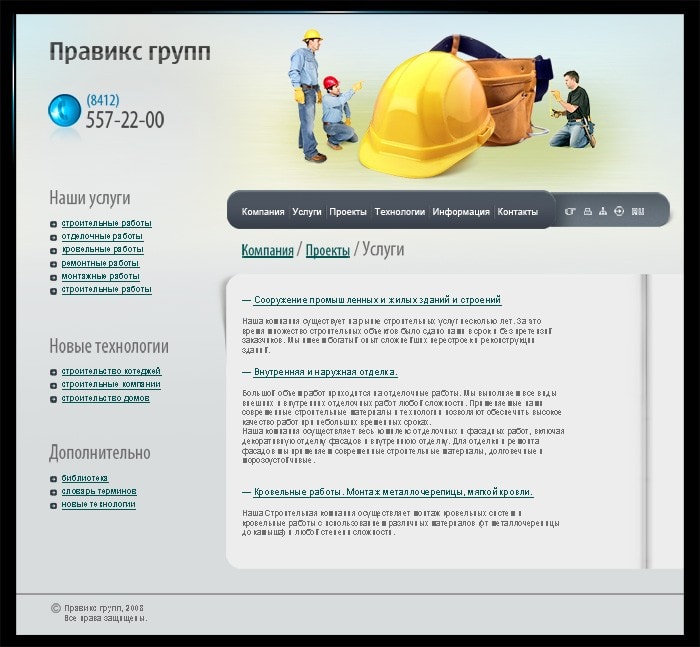Click the print version icon

588,211
